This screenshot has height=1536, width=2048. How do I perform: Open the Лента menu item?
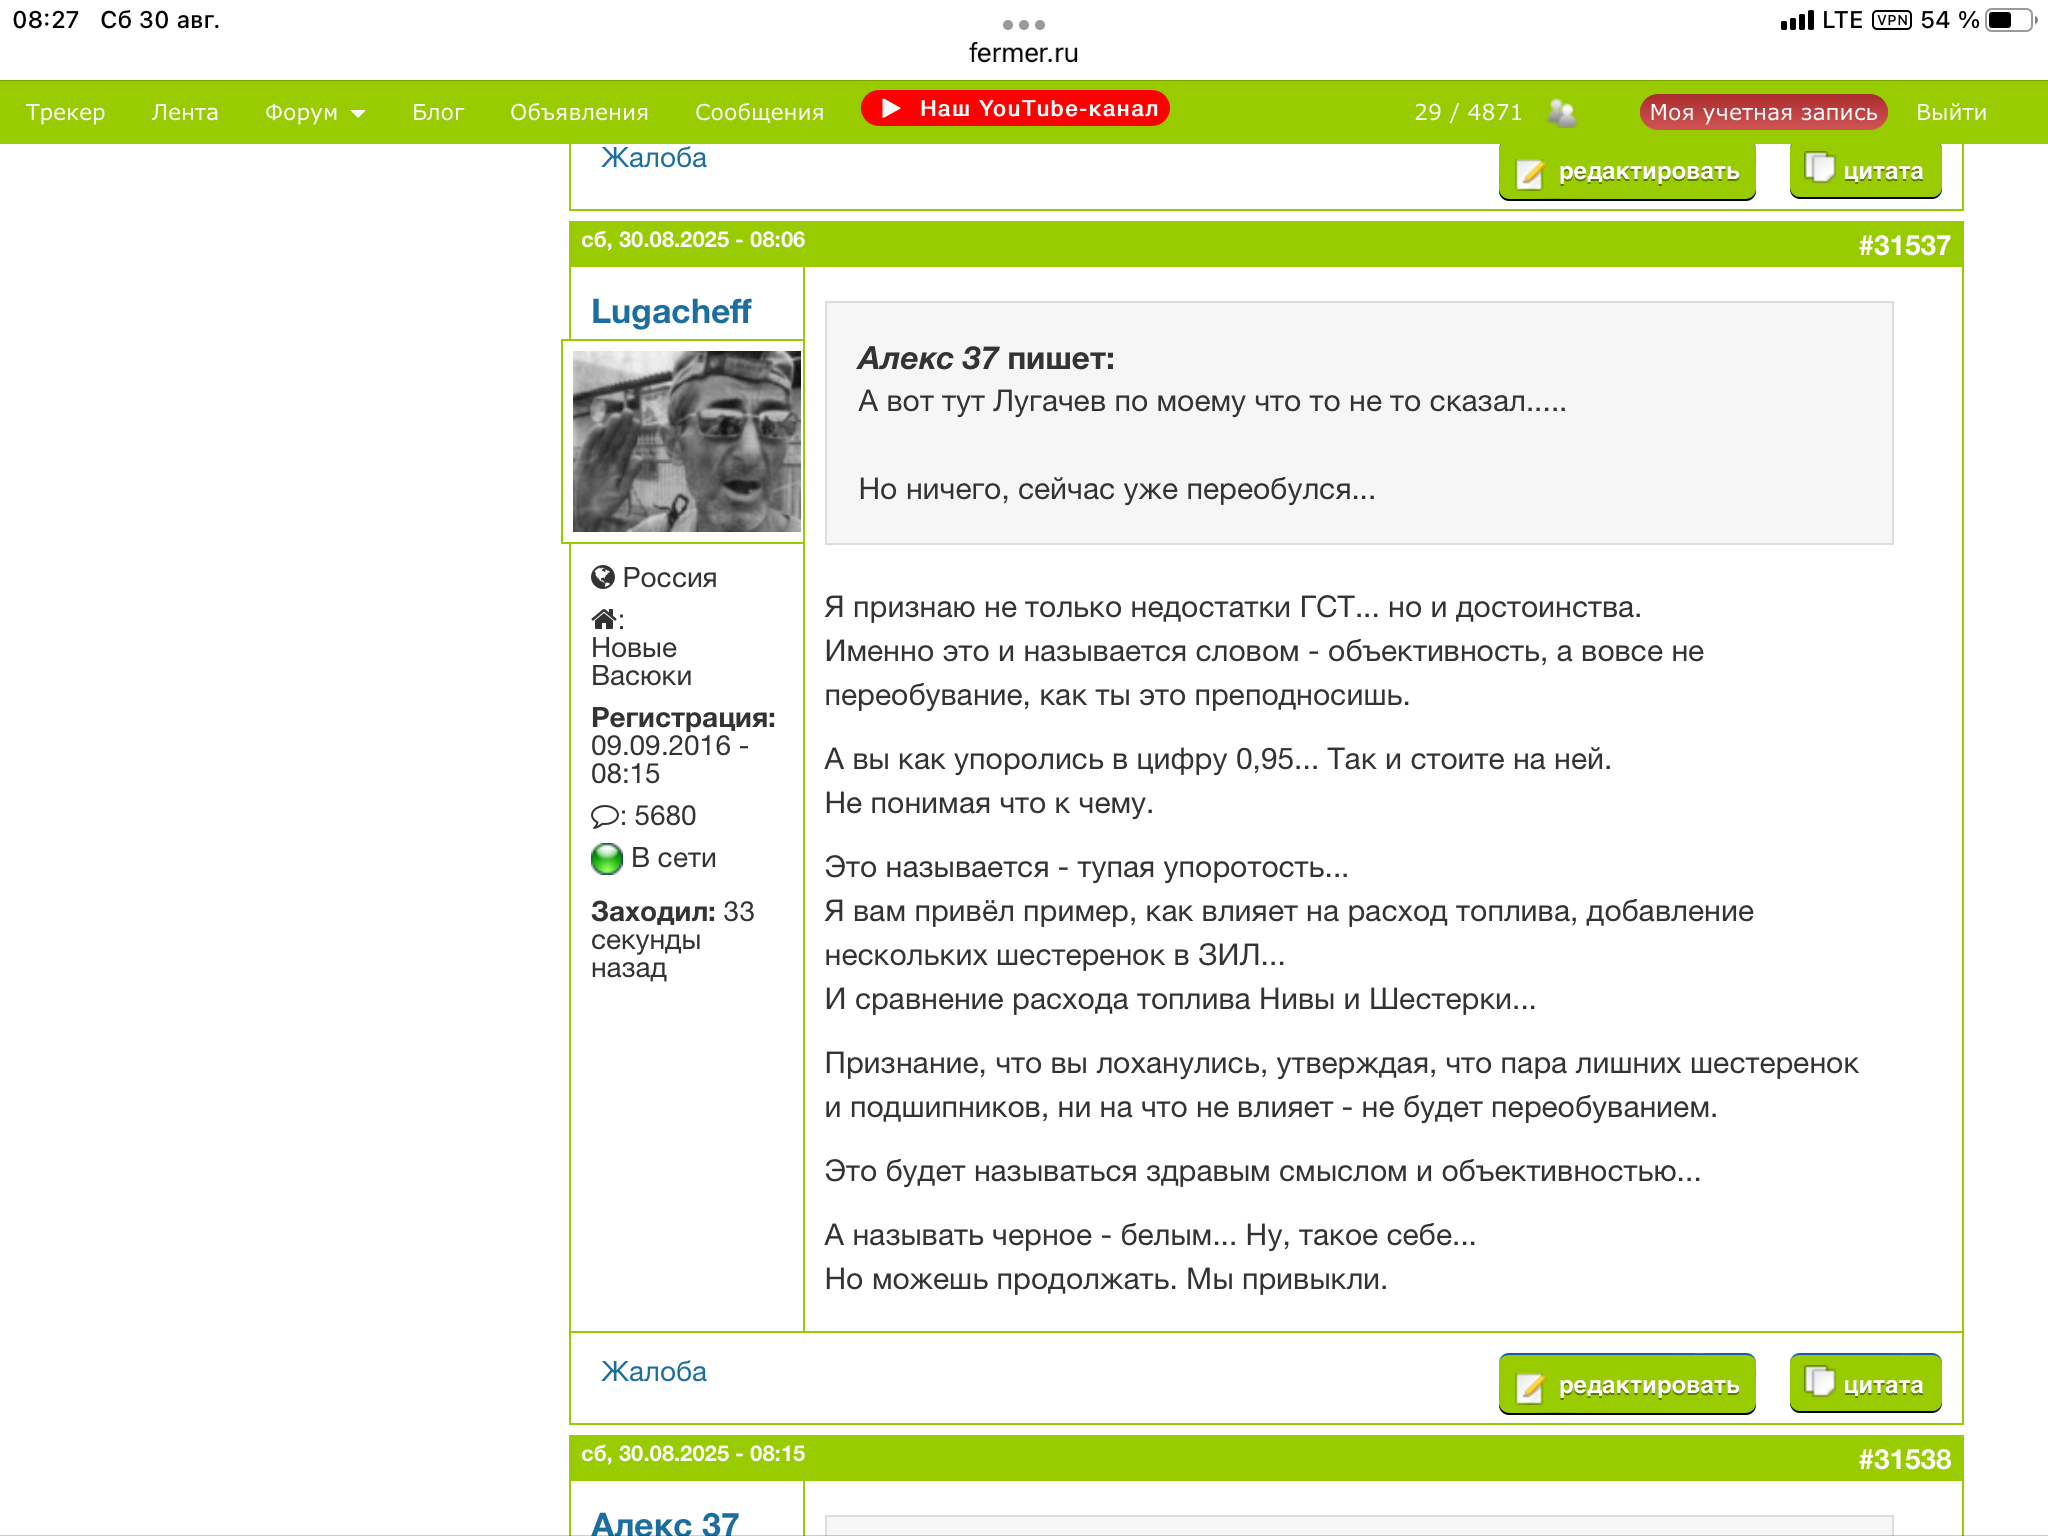coord(185,112)
